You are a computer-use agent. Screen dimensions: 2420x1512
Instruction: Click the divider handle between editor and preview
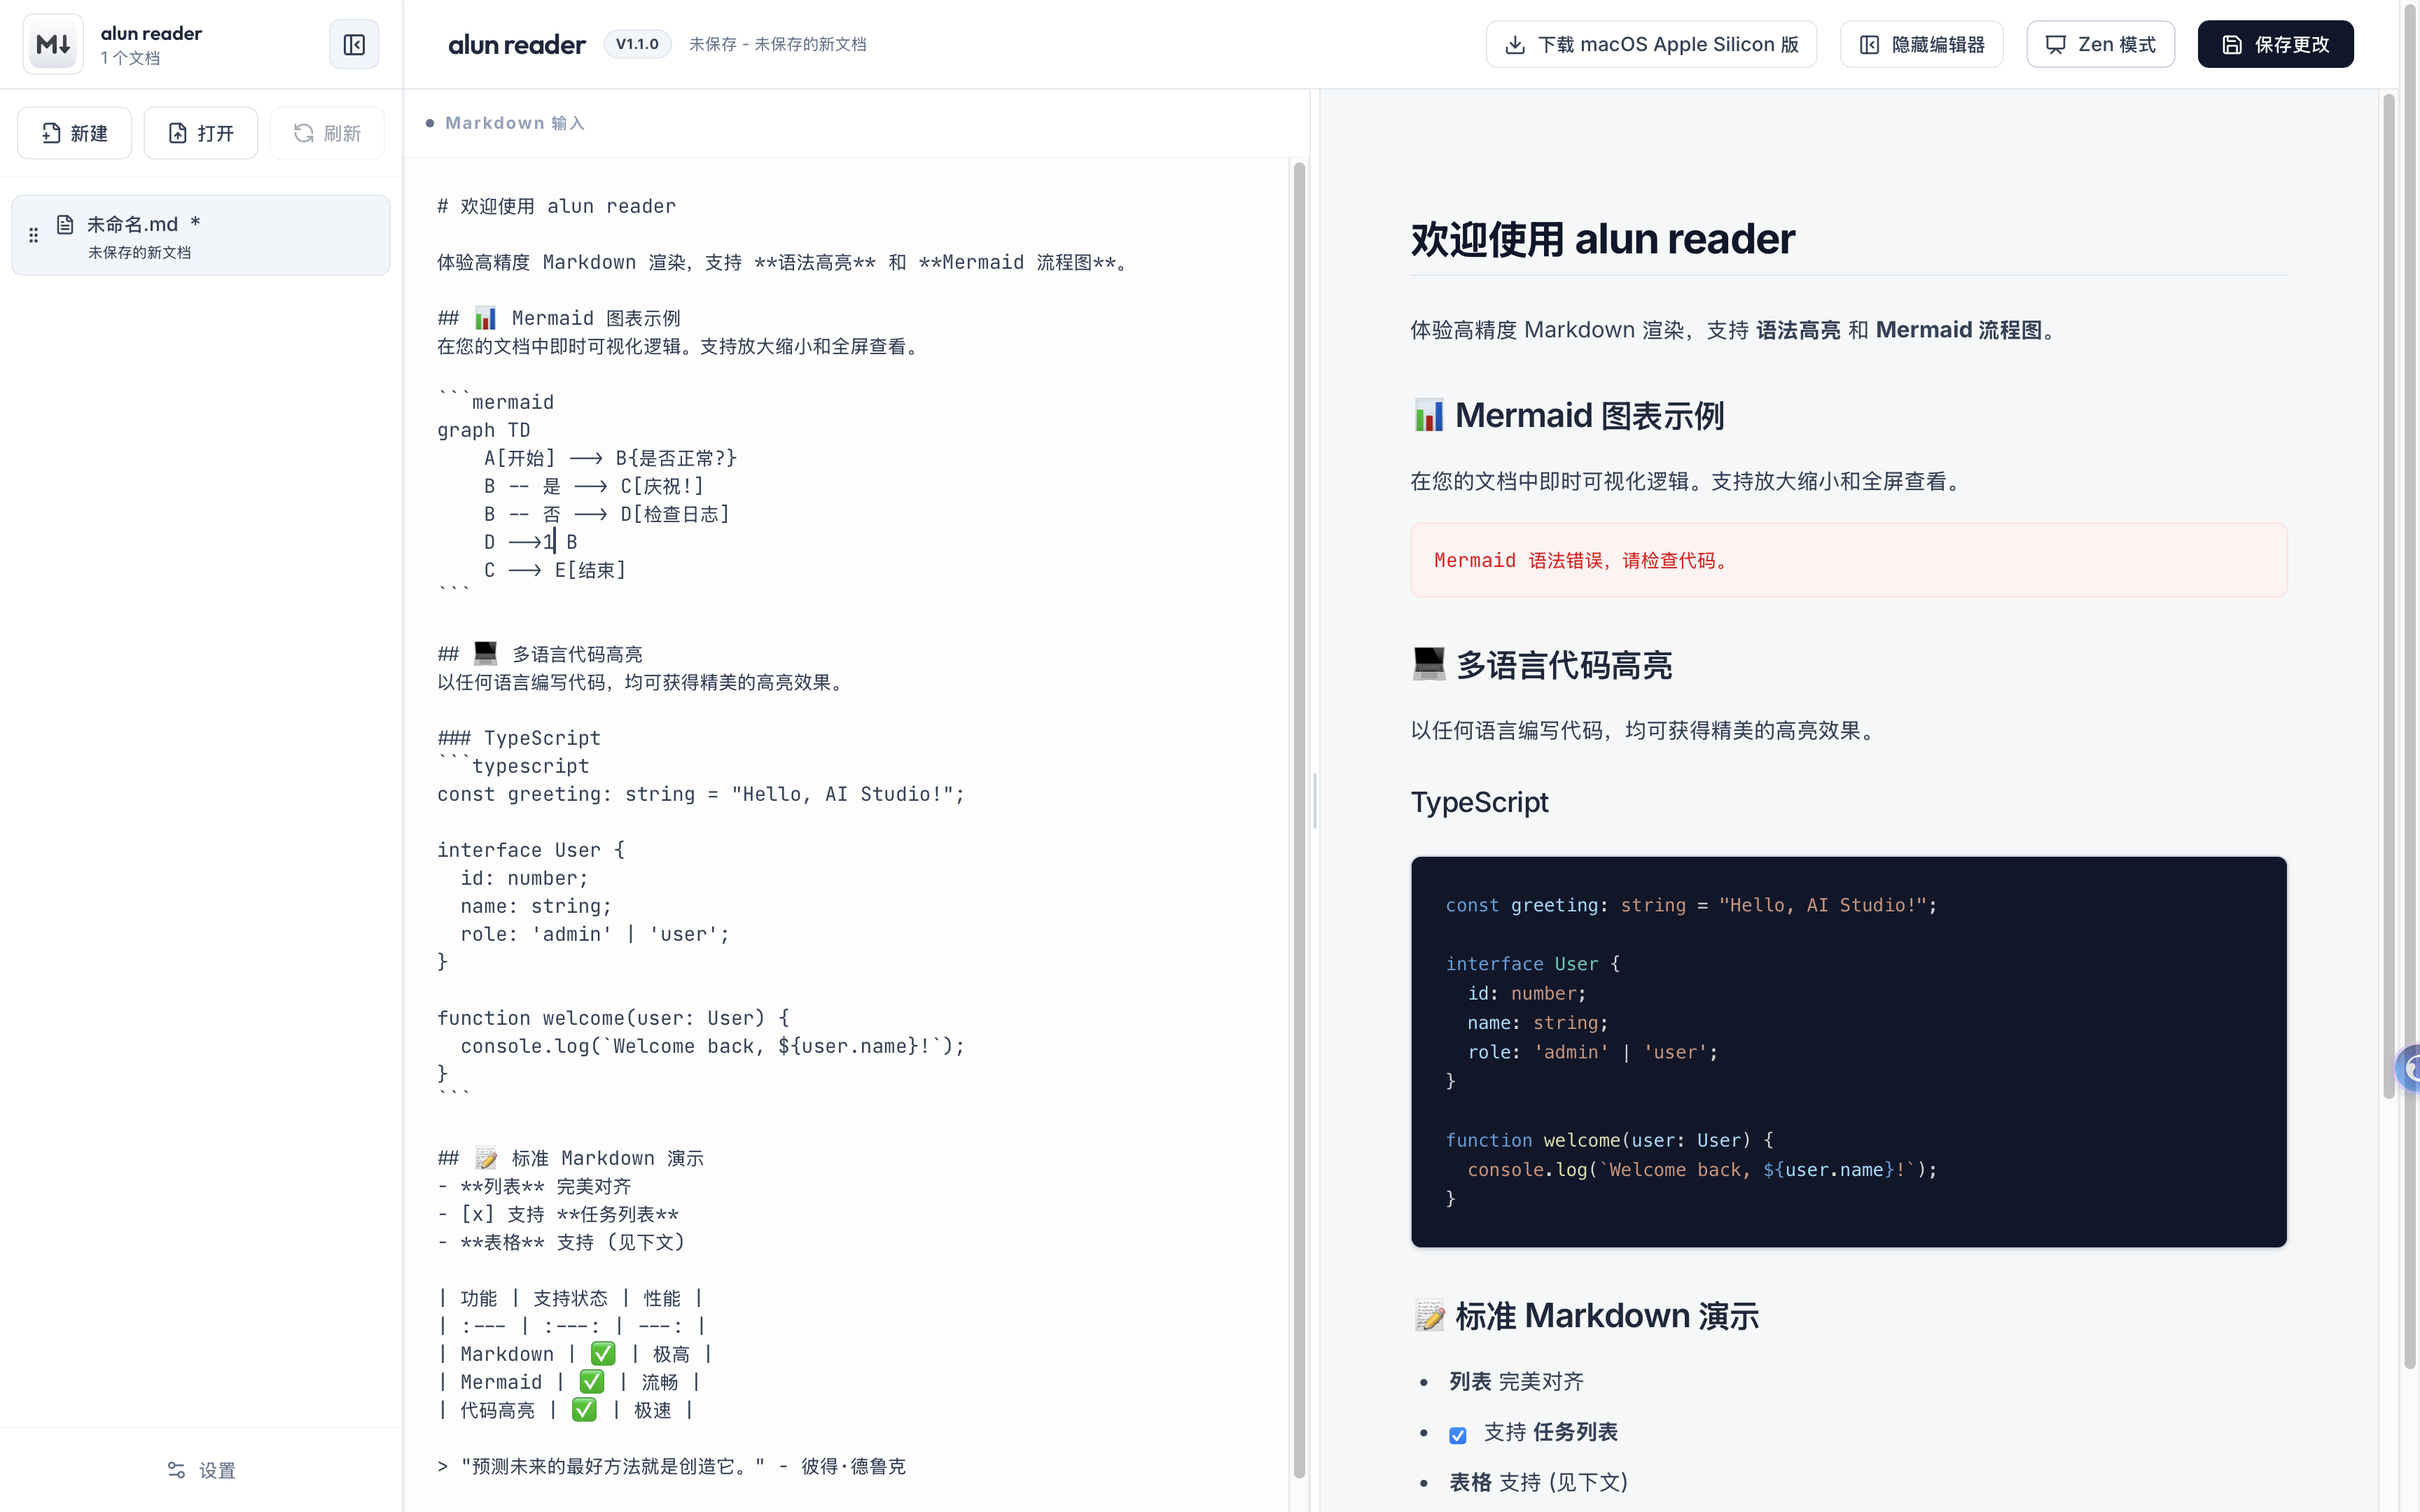click(x=1314, y=800)
